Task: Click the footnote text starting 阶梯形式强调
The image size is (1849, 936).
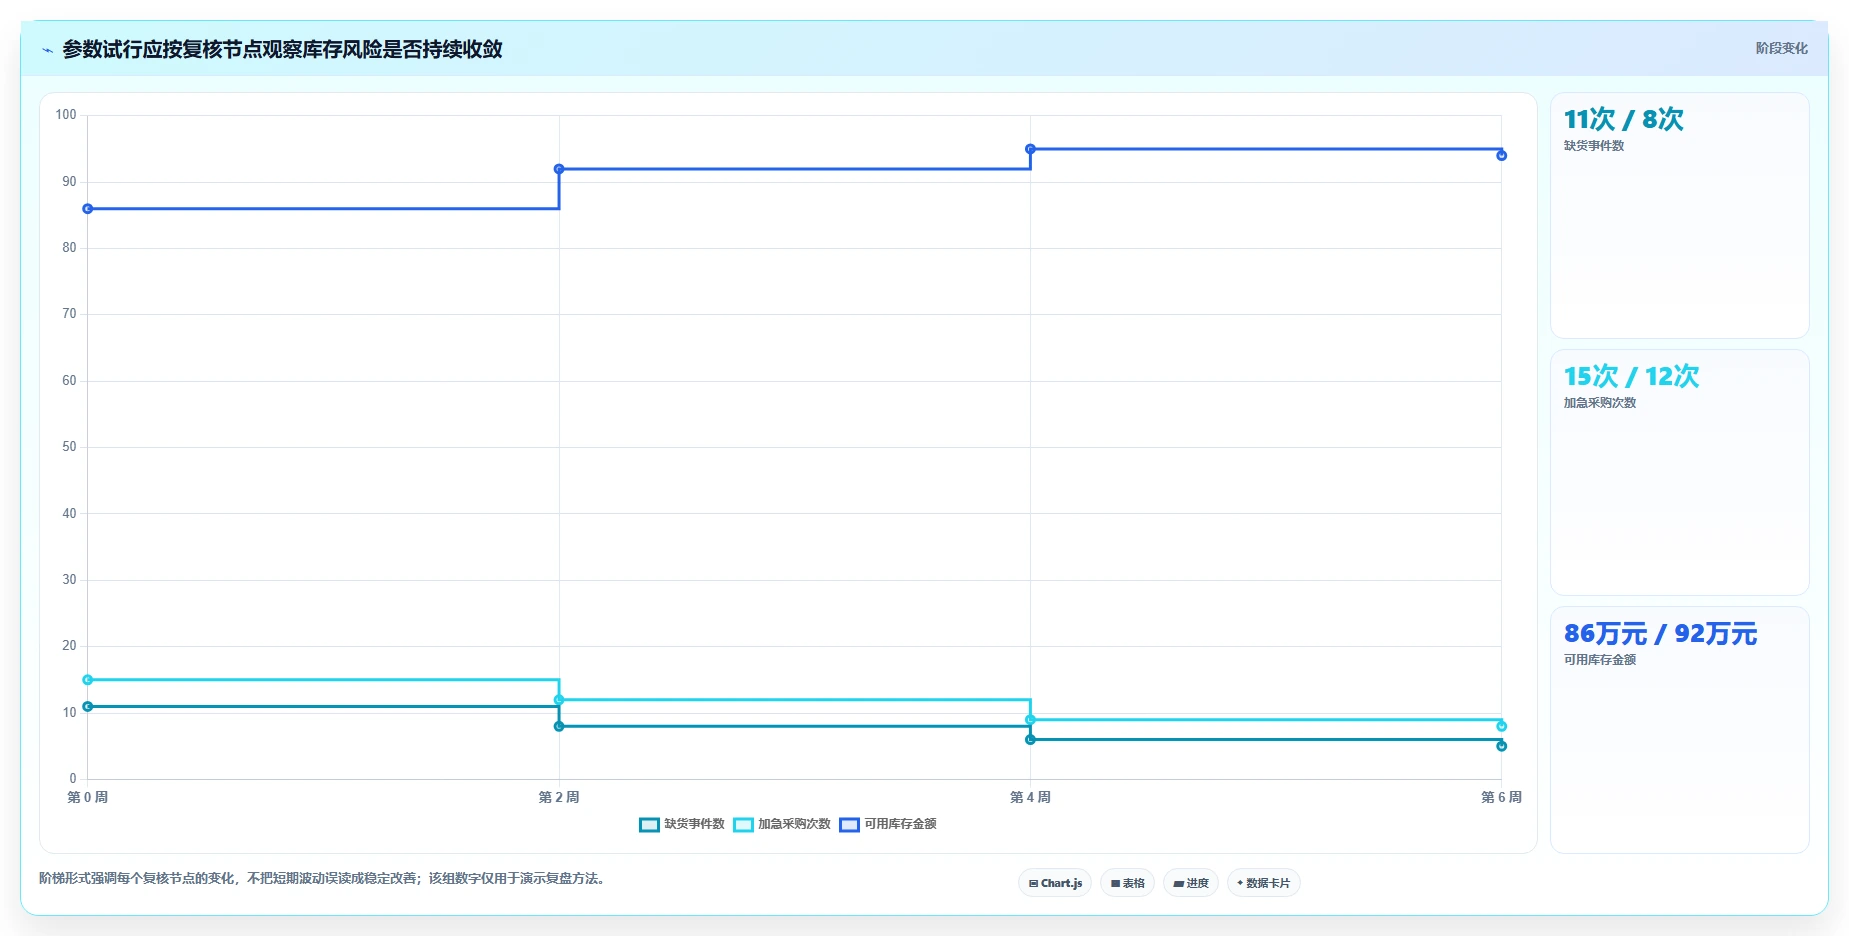Action: click(x=322, y=878)
